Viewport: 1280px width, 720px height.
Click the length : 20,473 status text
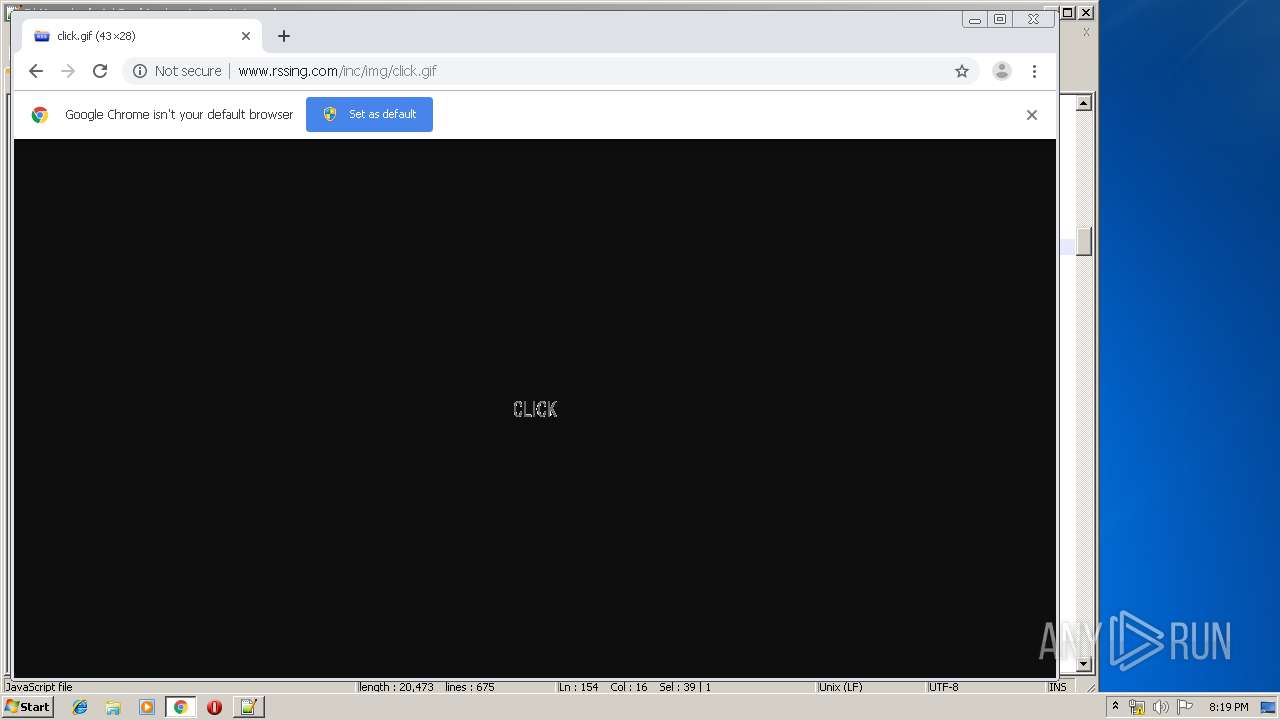click(396, 687)
